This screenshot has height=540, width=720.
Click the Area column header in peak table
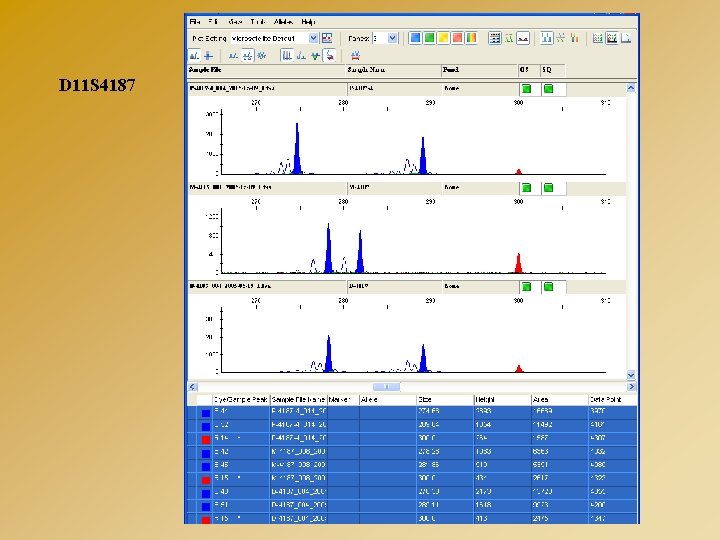click(560, 399)
